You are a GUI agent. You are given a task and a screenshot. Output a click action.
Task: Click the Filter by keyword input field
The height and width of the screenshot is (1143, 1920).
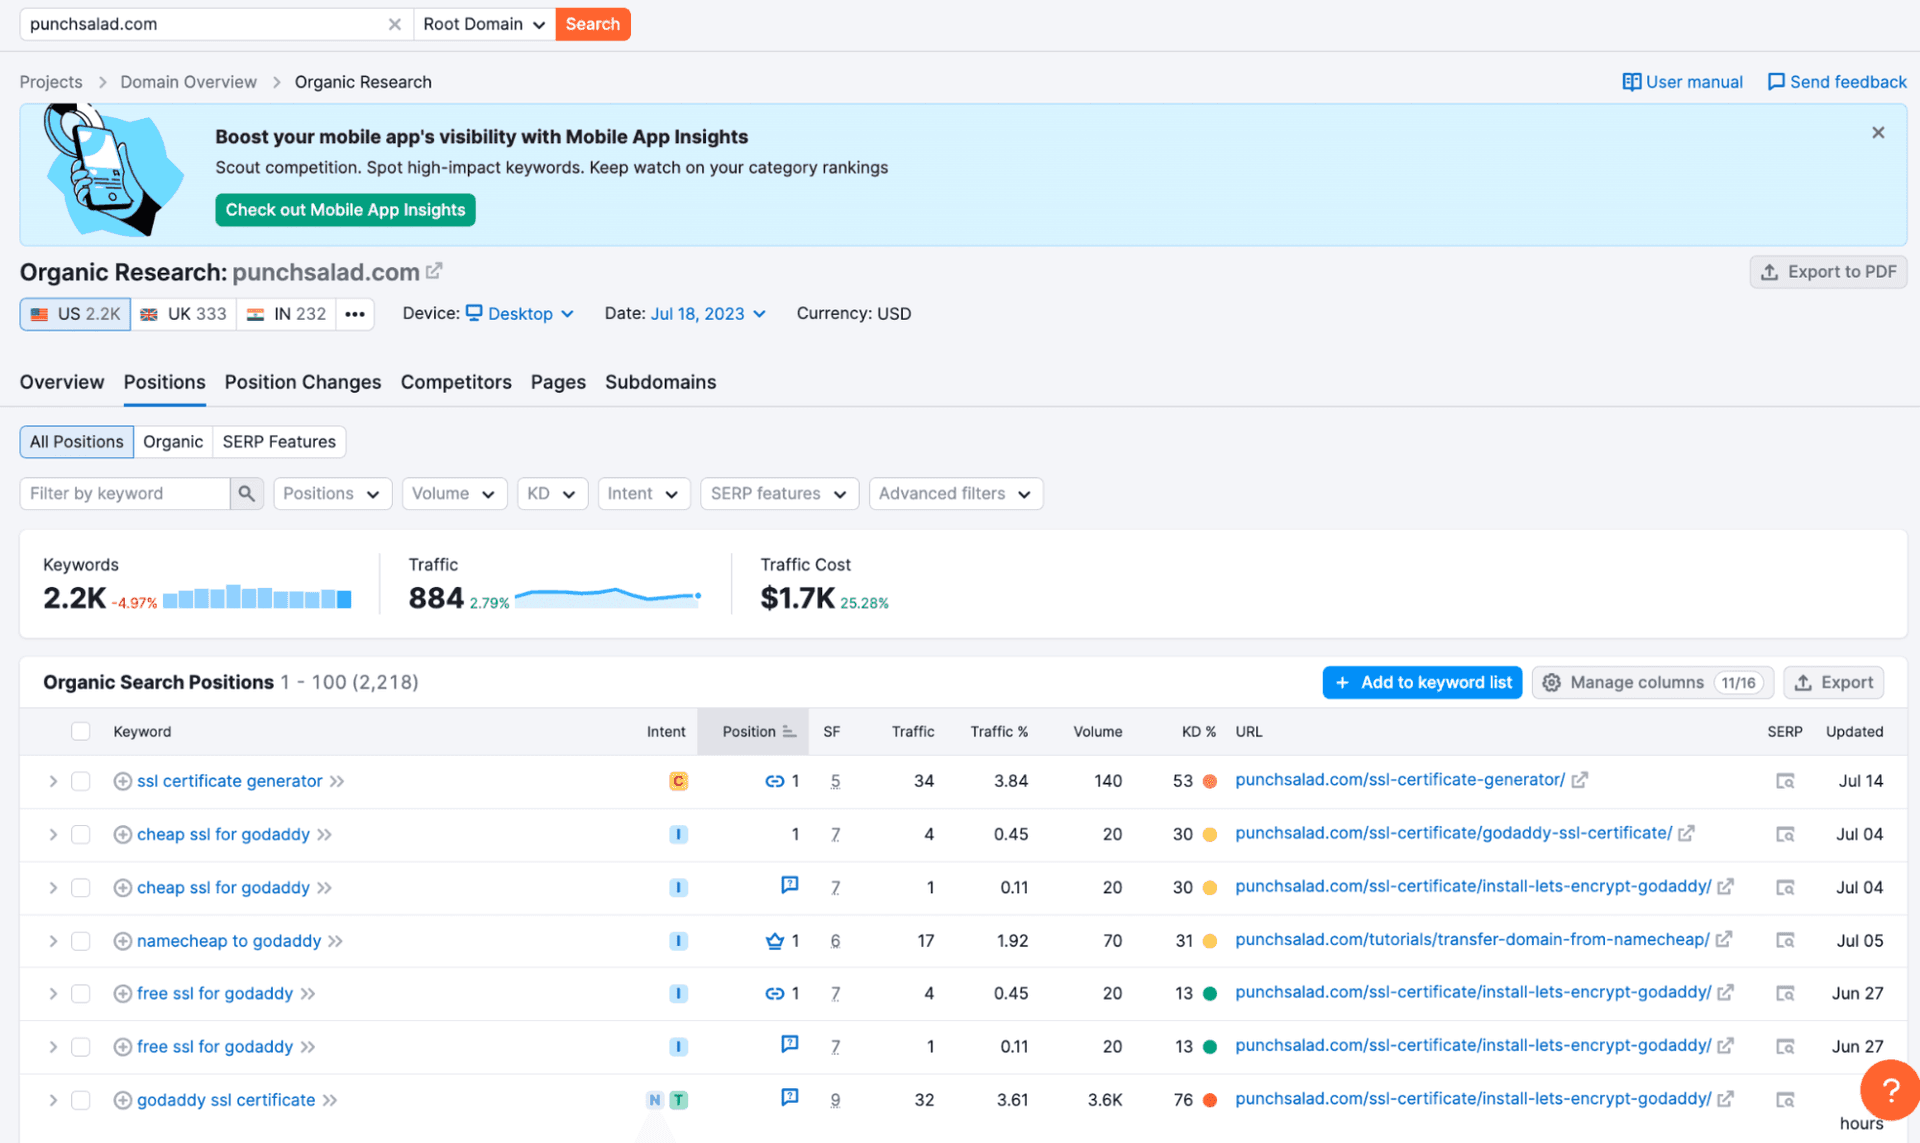[125, 493]
